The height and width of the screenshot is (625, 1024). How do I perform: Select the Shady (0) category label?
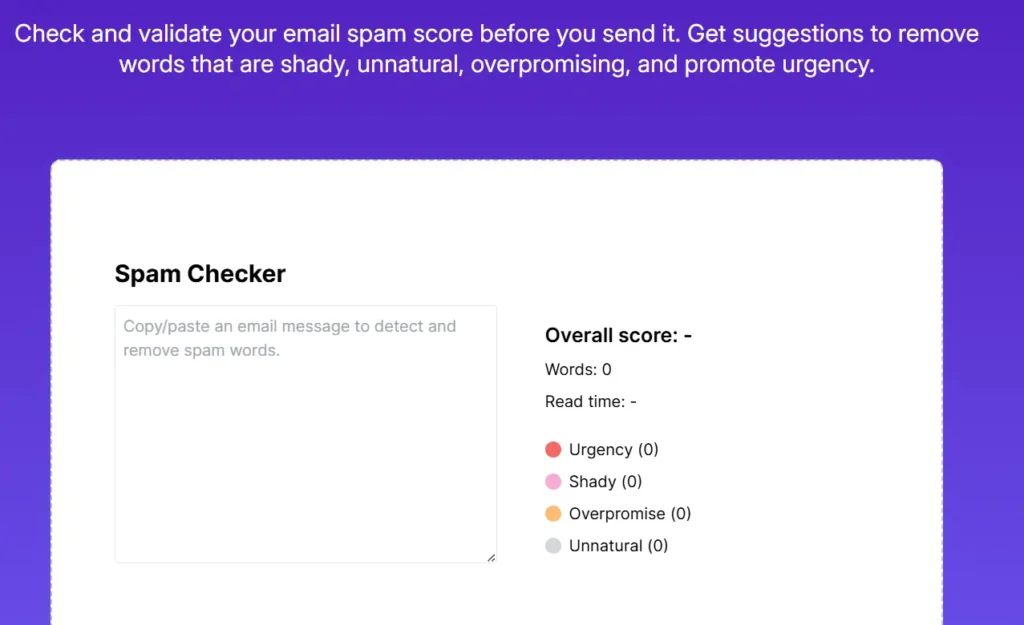(x=604, y=481)
